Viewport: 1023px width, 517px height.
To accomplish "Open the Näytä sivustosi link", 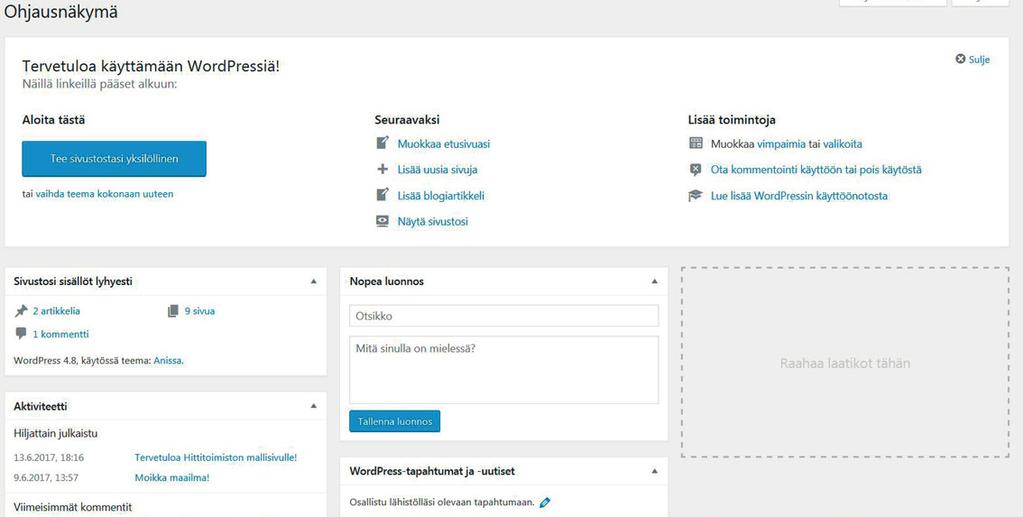I will (433, 221).
